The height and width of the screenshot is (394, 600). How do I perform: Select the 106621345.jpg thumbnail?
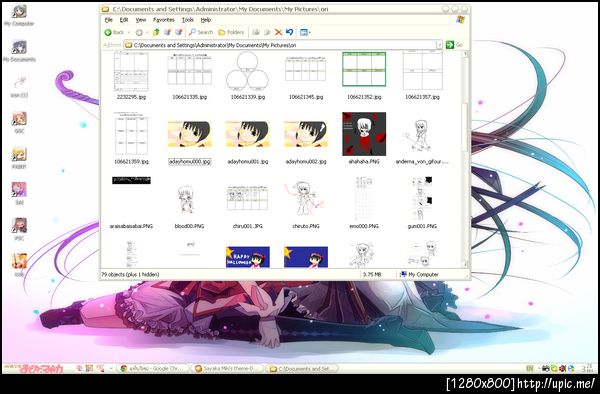coord(306,69)
